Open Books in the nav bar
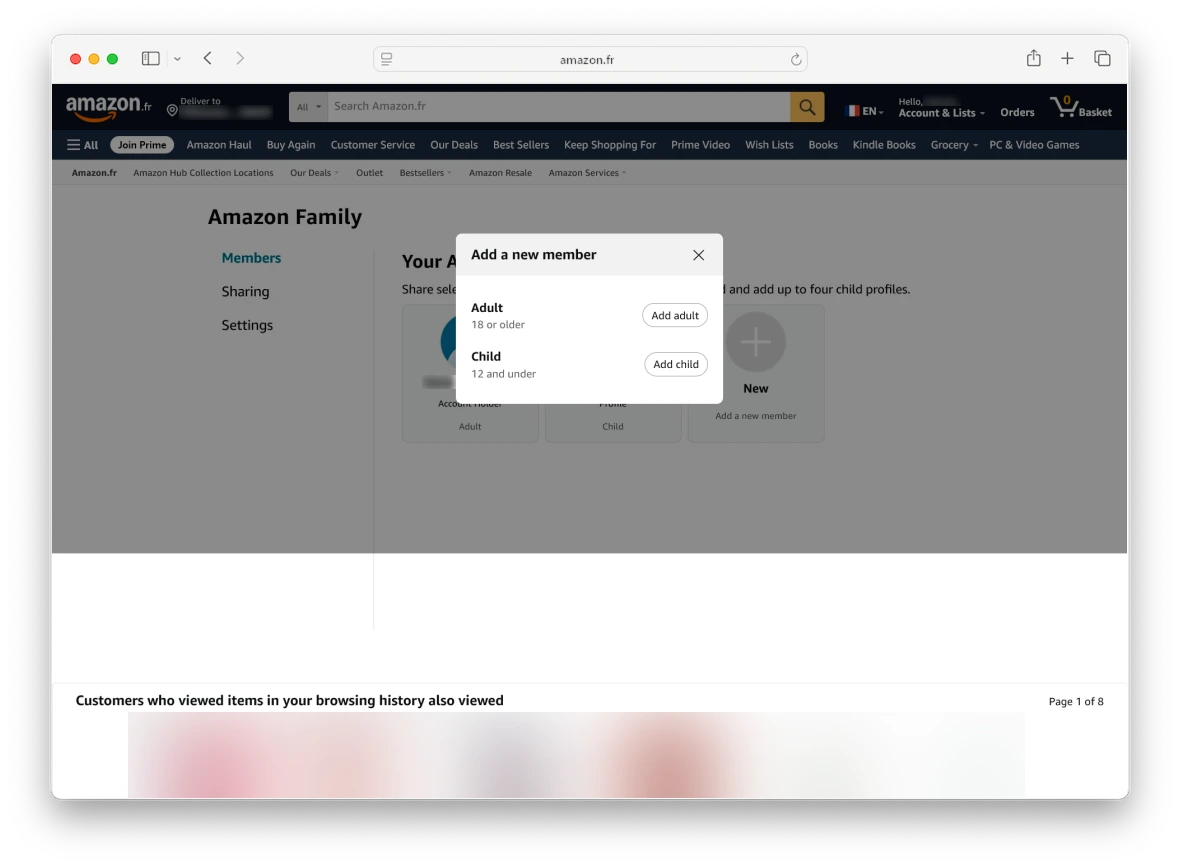Viewport: 1180px width, 867px height. (823, 145)
